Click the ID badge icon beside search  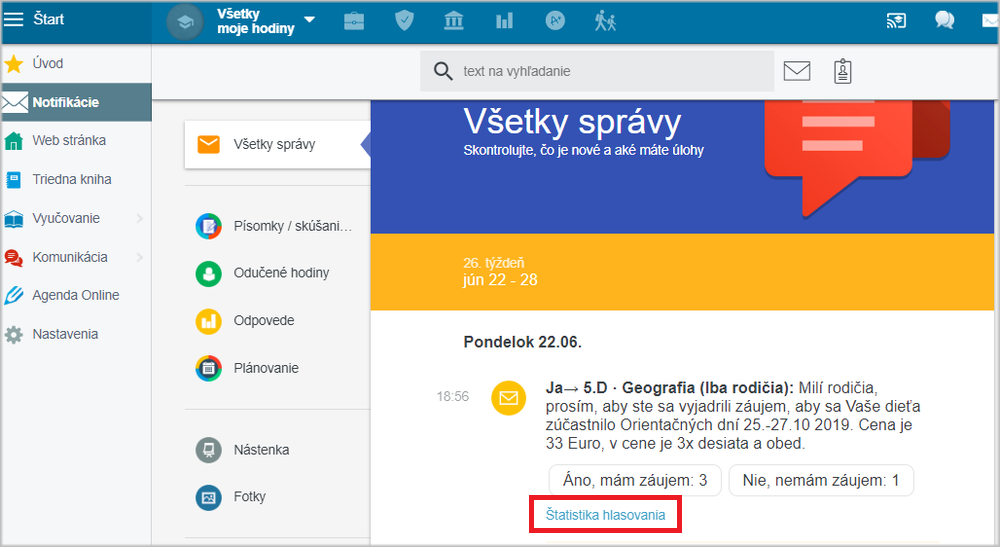click(x=842, y=71)
